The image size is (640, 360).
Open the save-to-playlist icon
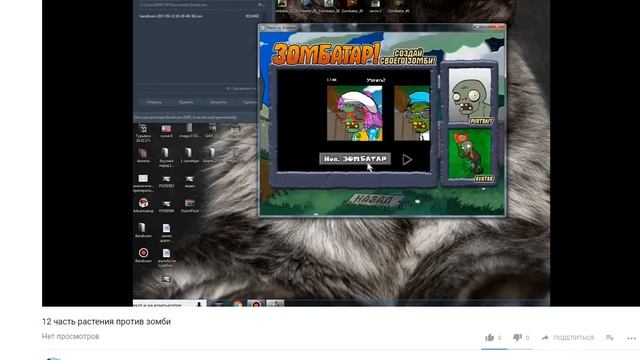pyautogui.click(x=610, y=338)
